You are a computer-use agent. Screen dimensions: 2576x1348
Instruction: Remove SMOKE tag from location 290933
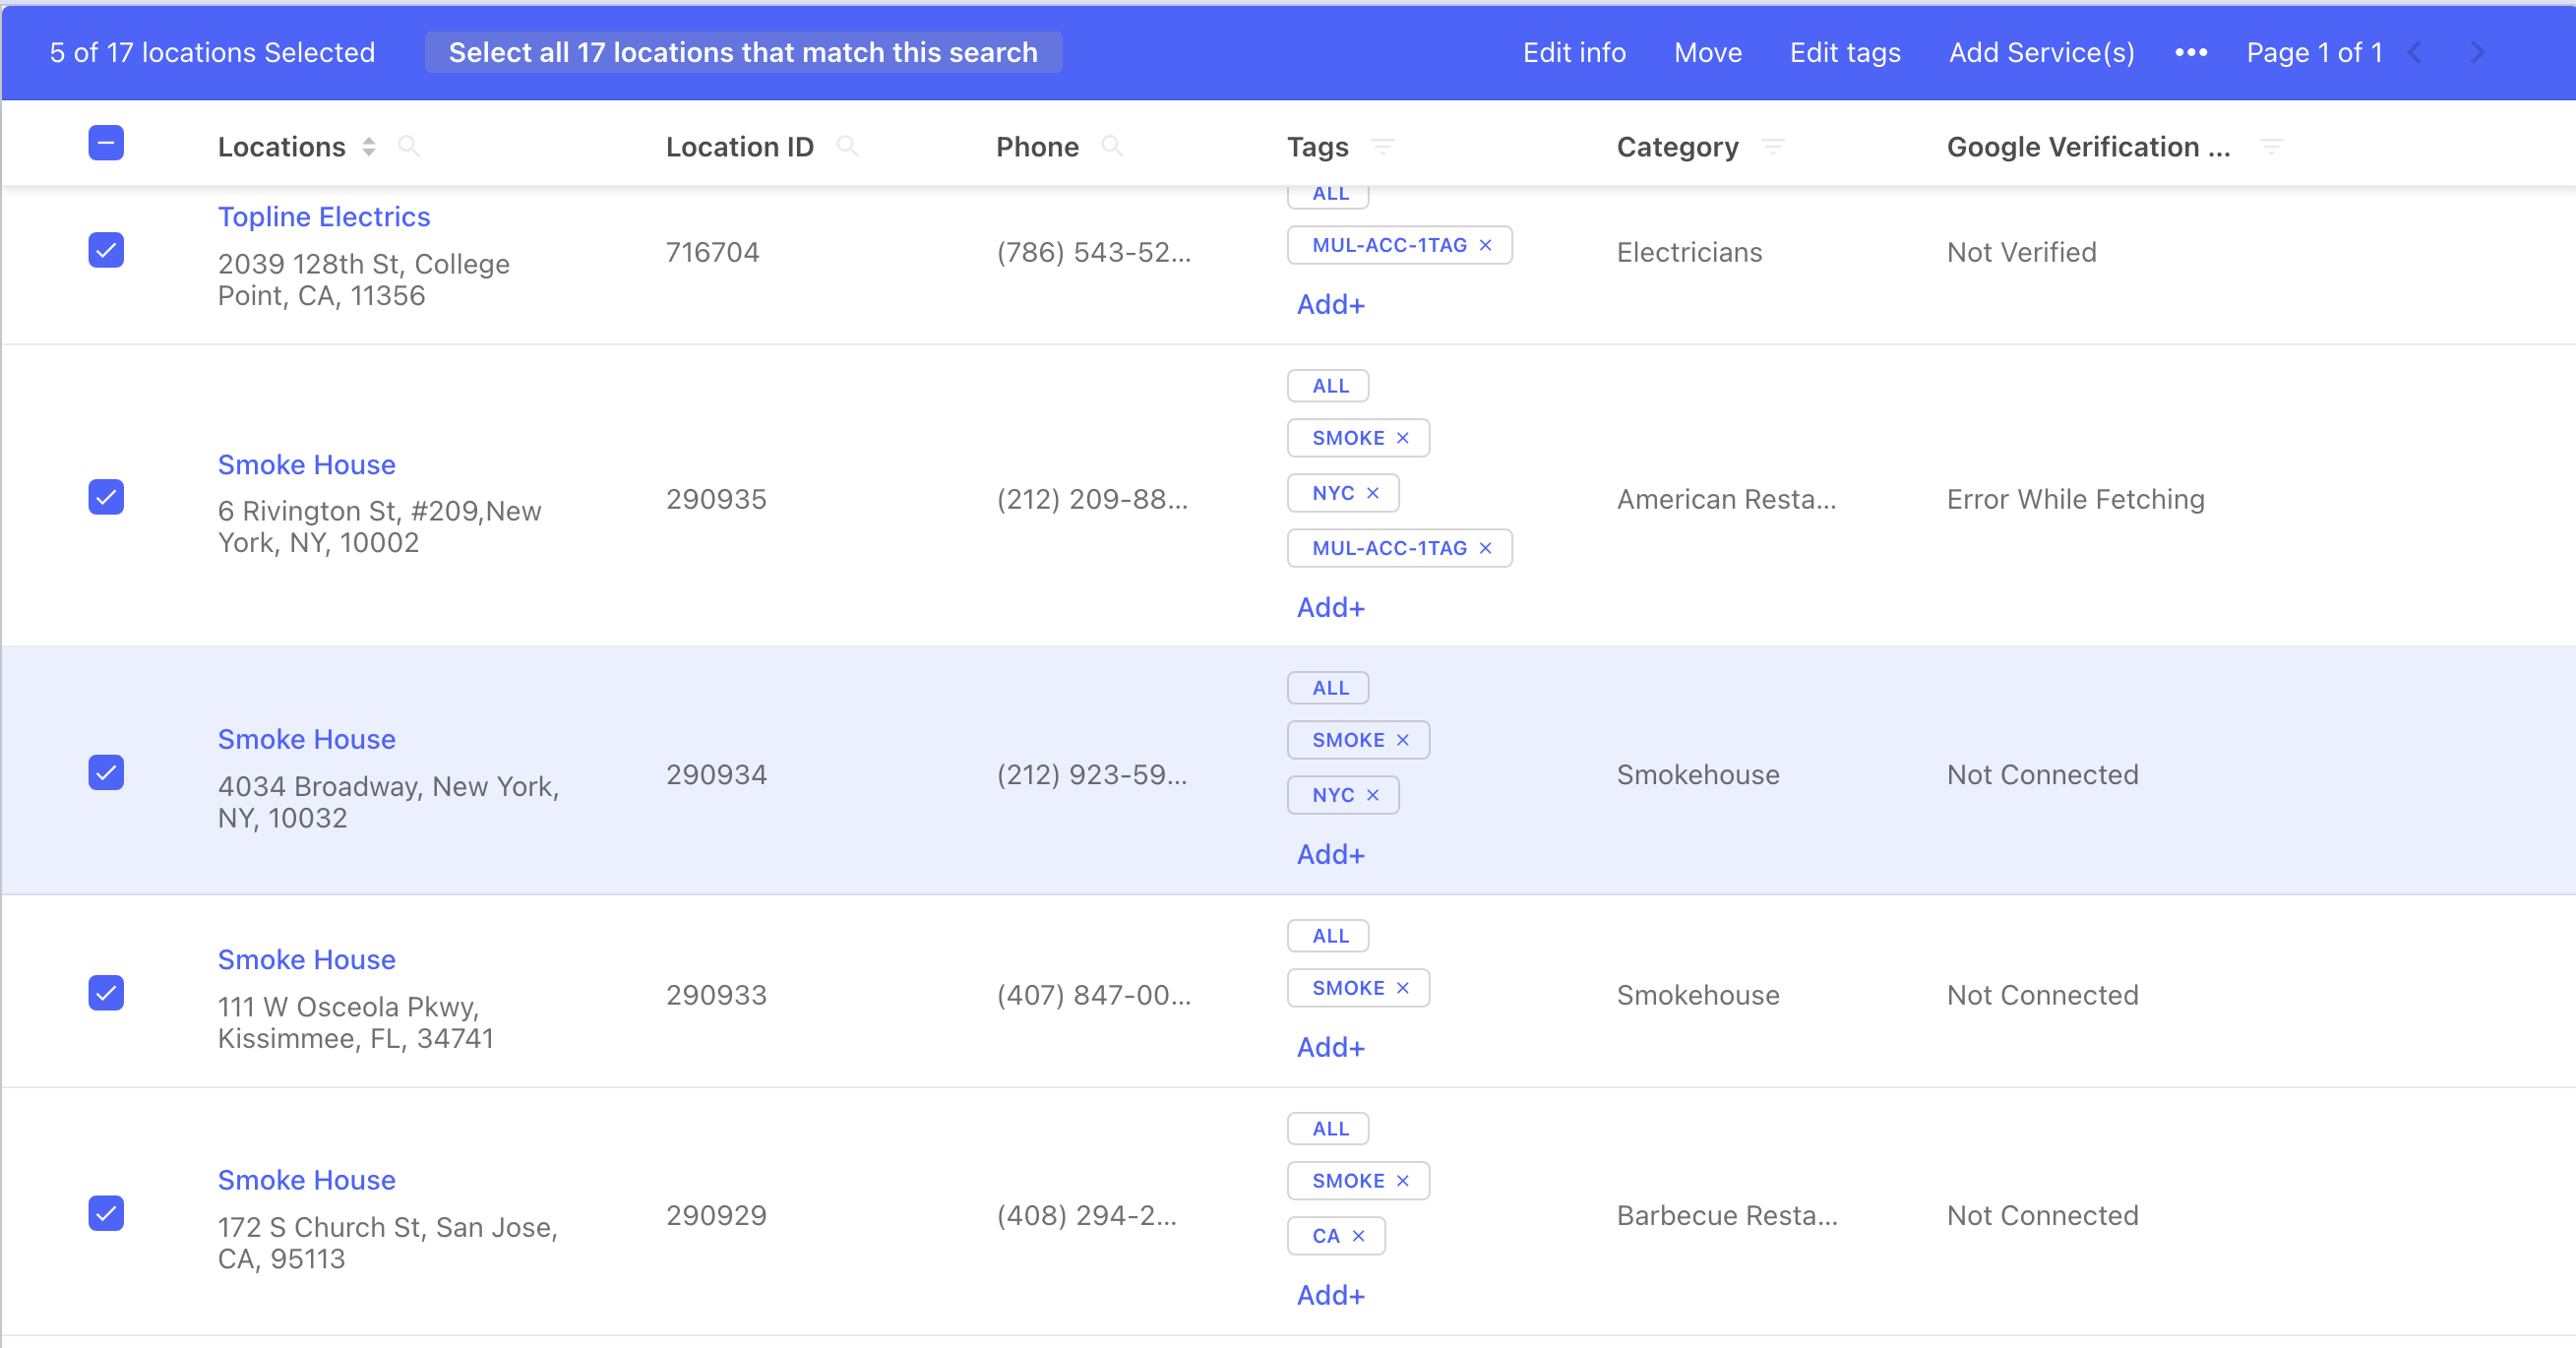[x=1402, y=988]
